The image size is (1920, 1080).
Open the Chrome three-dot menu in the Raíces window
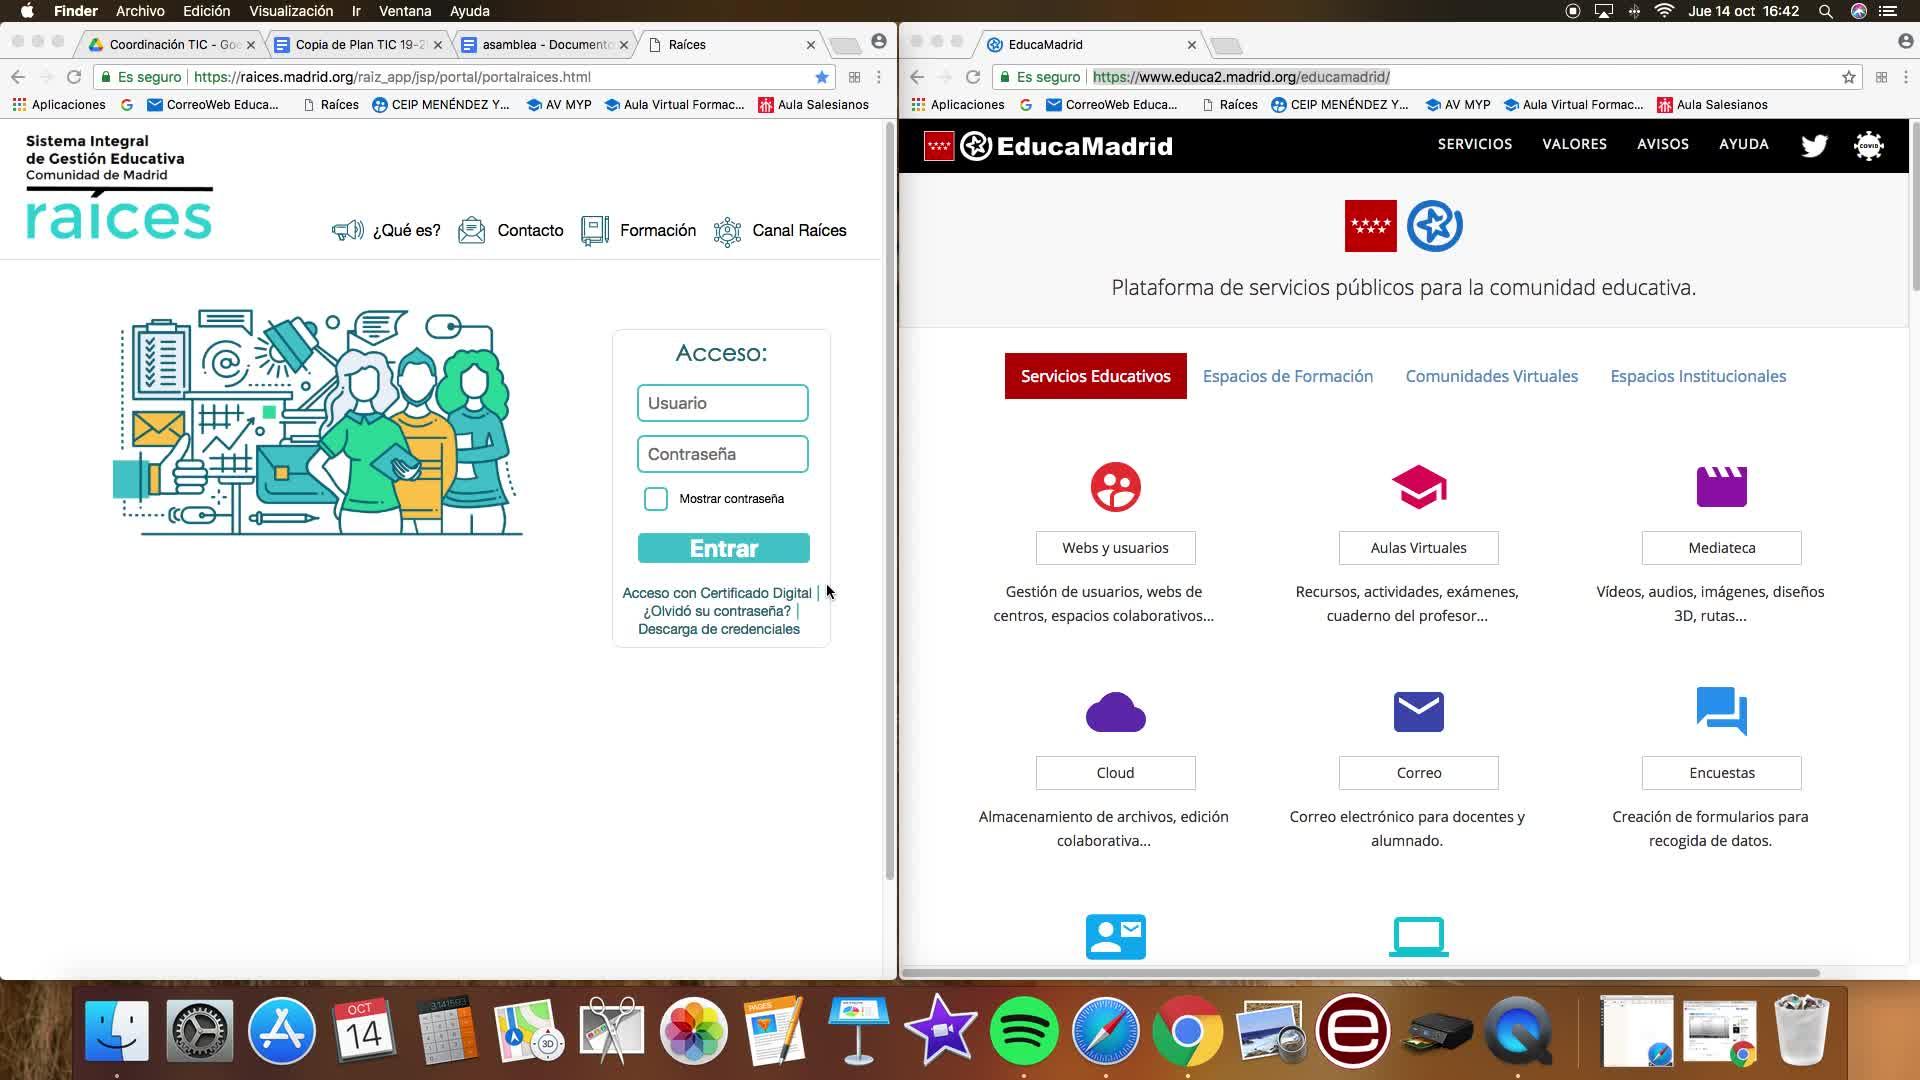(x=879, y=77)
